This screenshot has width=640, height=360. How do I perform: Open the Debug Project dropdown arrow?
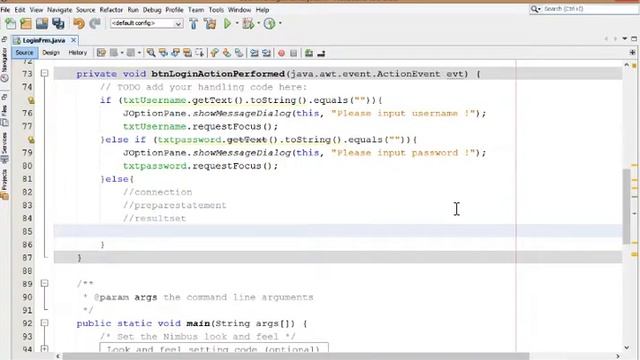coord(258,24)
